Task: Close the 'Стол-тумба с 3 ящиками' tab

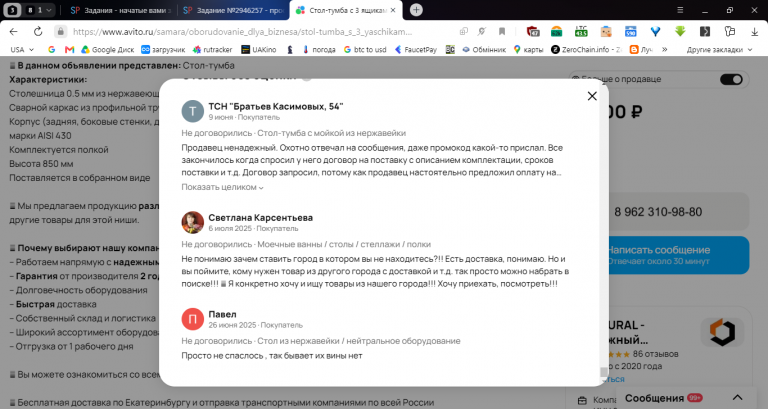Action: (393, 10)
